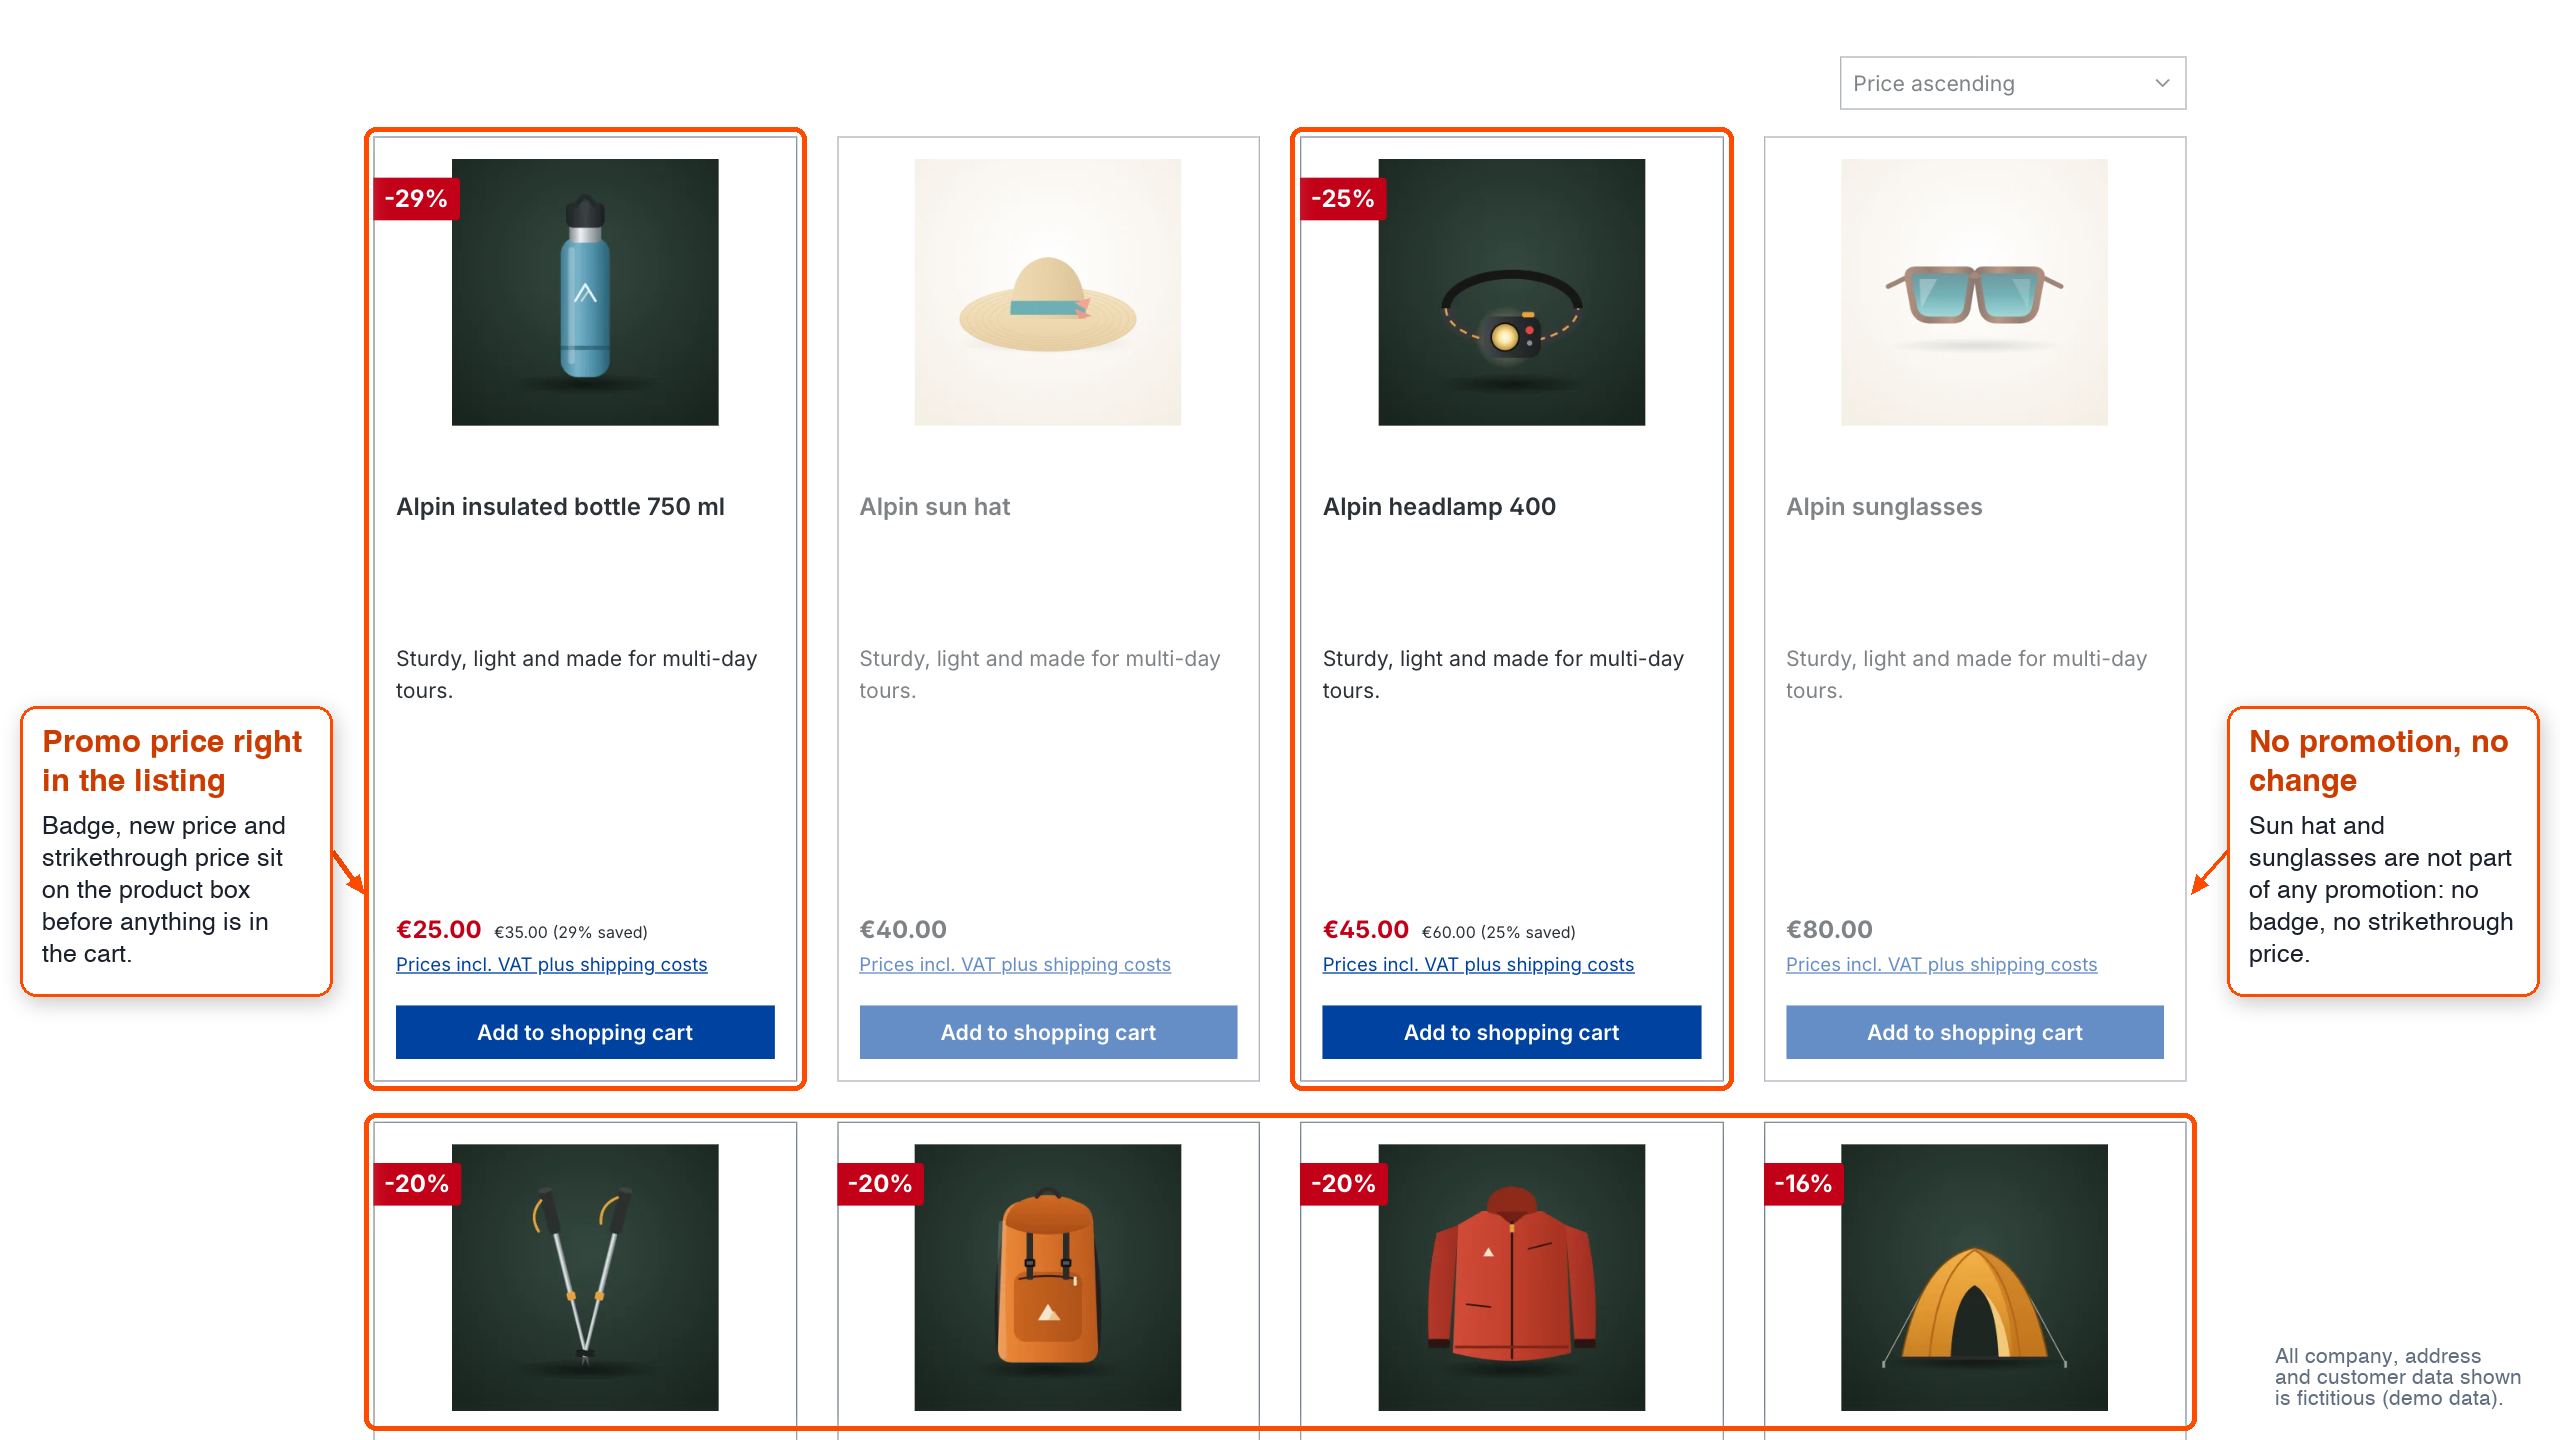
Task: Click the Alpin headlamp 400 title
Action: (1439, 507)
